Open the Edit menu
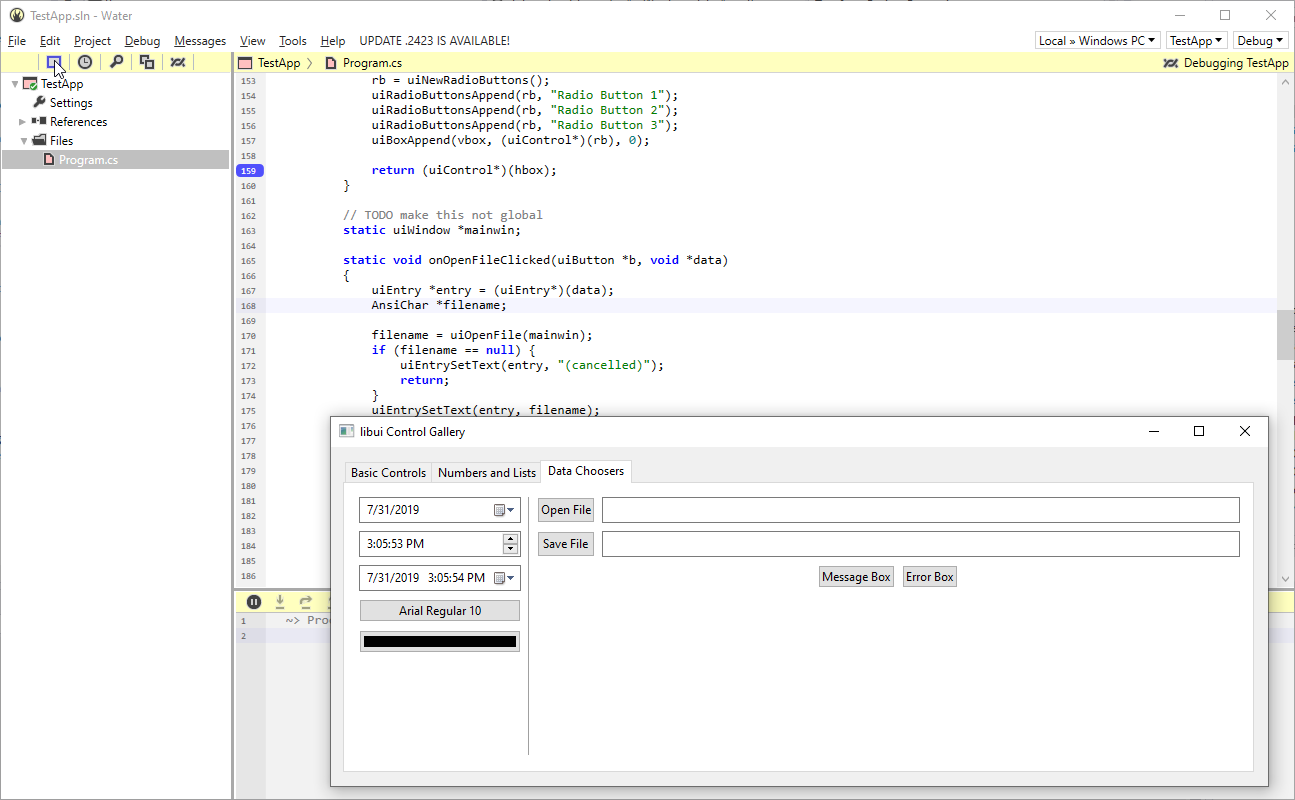 [50, 41]
